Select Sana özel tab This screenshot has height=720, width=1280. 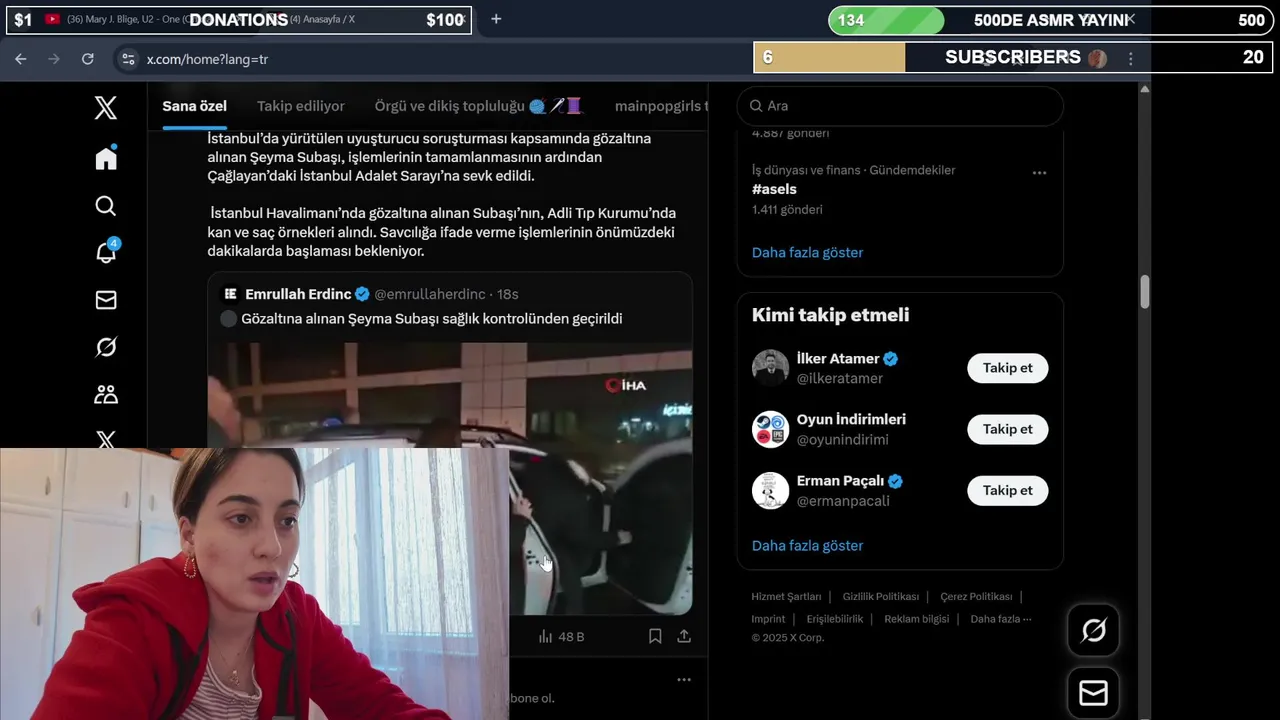[x=195, y=106]
